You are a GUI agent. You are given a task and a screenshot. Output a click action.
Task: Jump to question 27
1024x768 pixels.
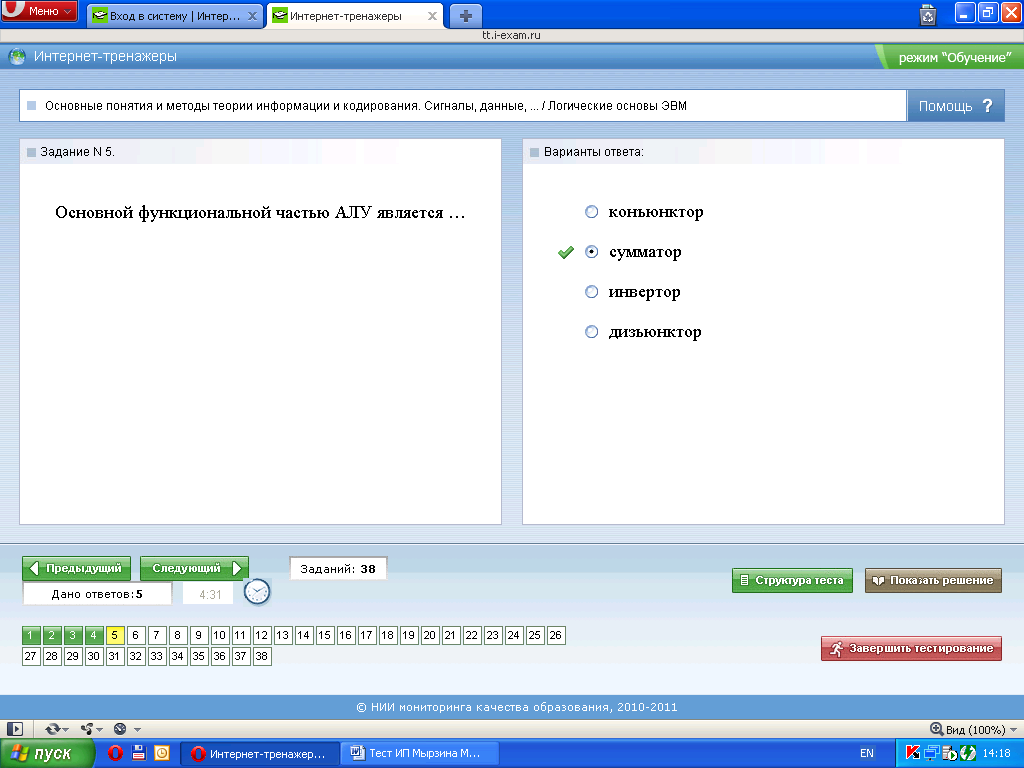[x=30, y=656]
